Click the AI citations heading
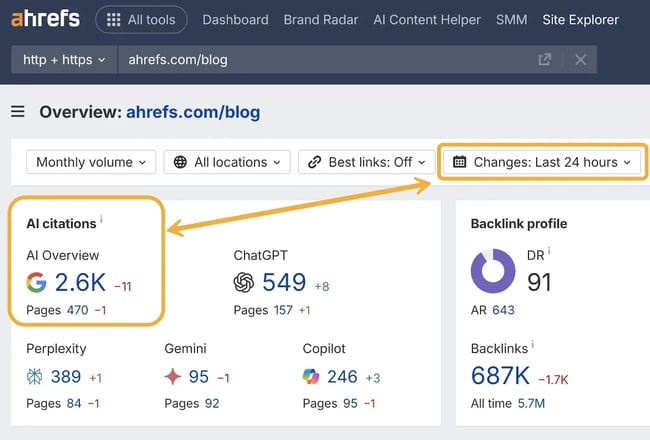This screenshot has width=650, height=440. click(61, 224)
